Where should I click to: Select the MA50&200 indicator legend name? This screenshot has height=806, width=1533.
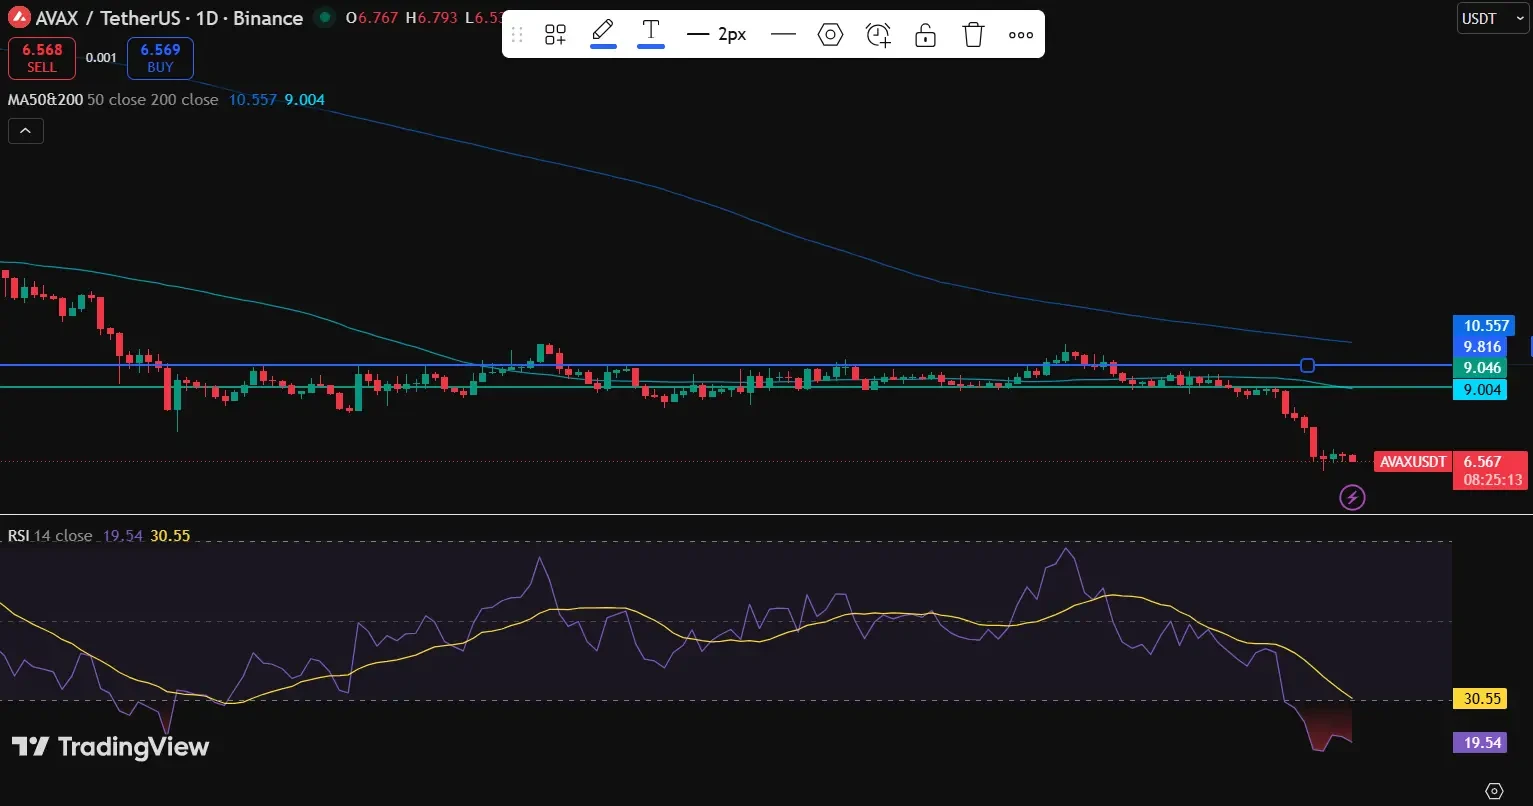[45, 100]
